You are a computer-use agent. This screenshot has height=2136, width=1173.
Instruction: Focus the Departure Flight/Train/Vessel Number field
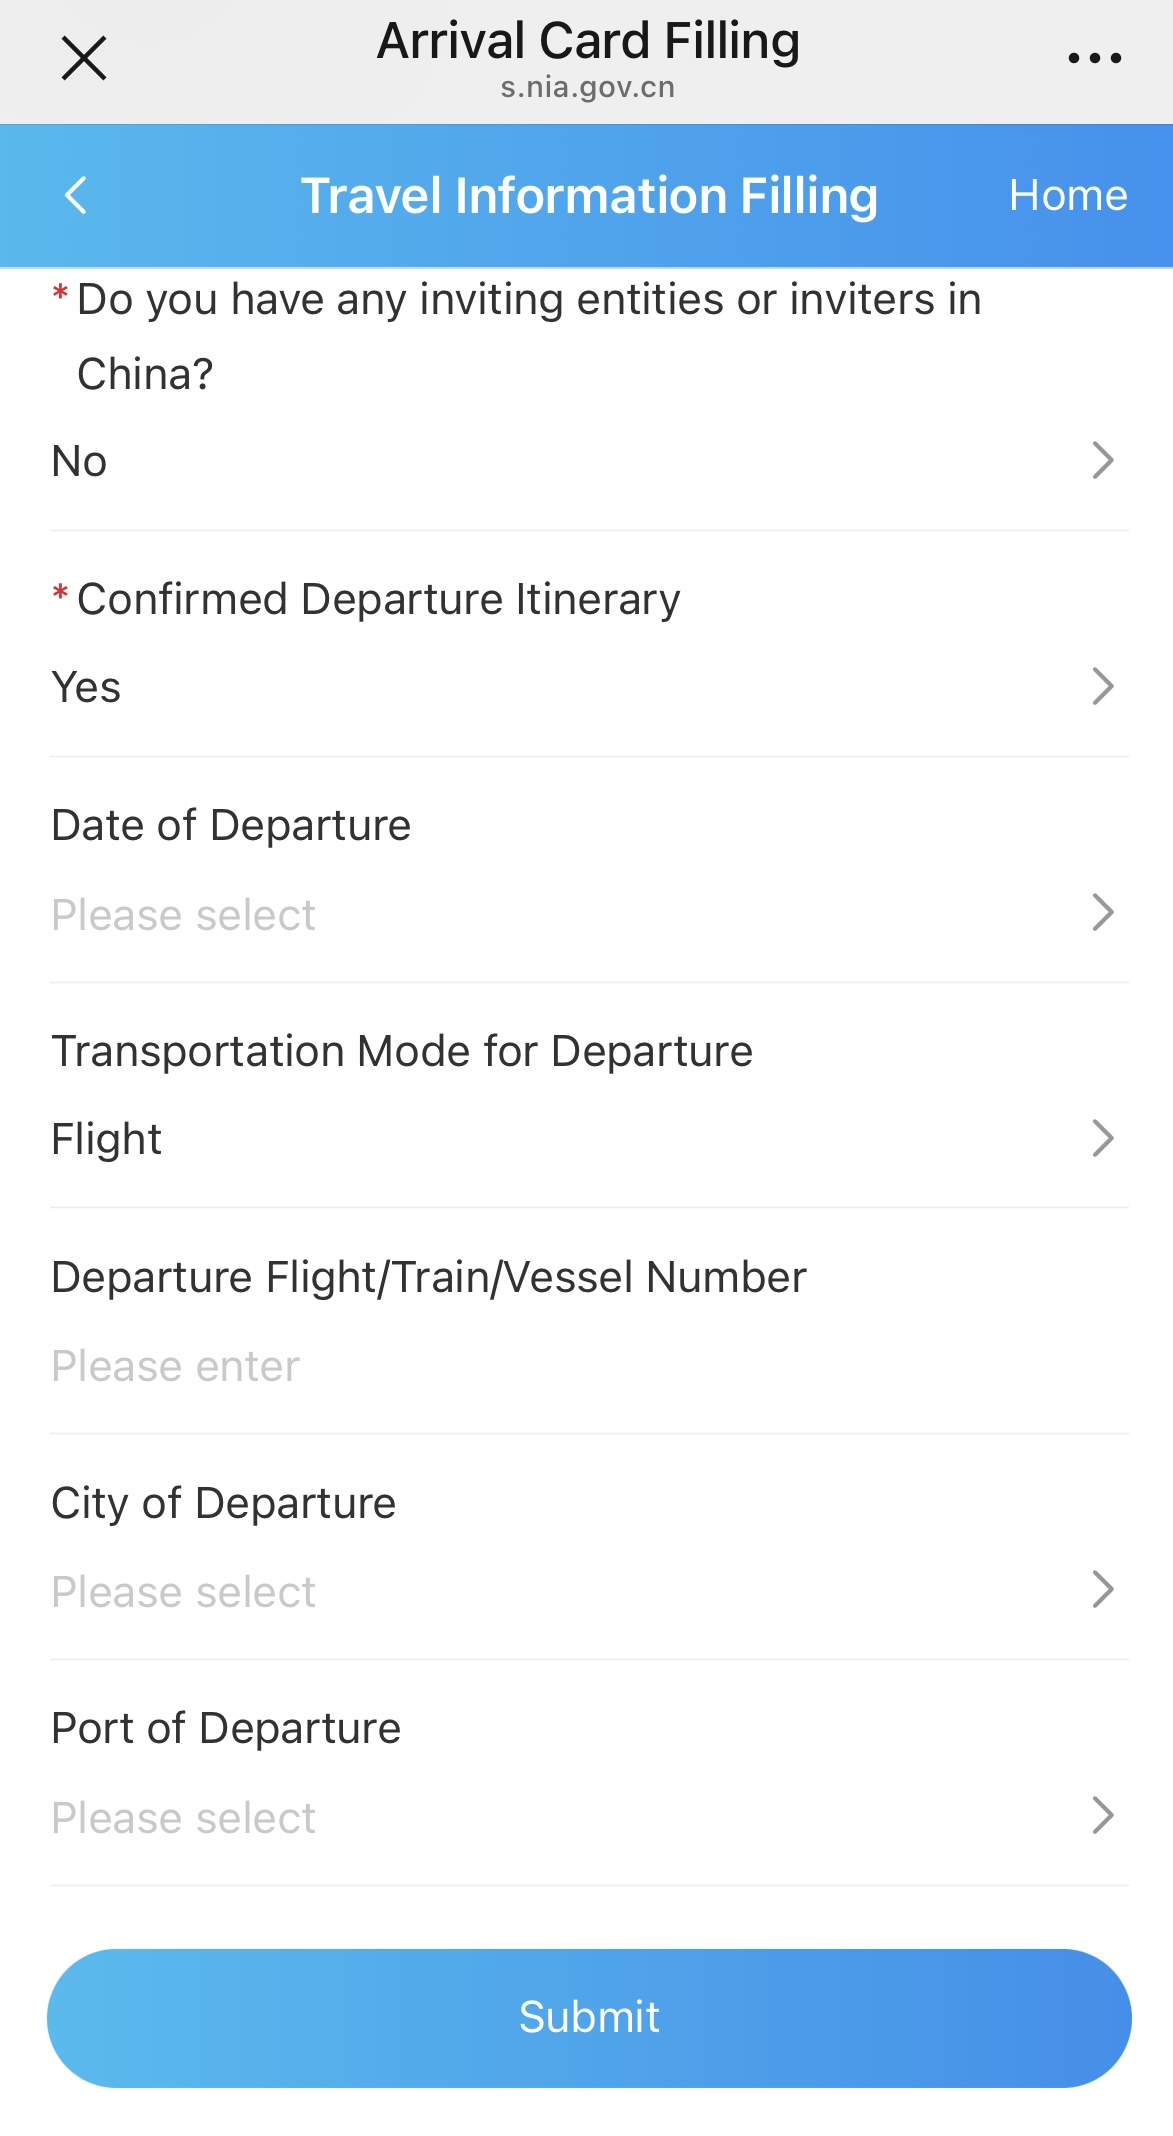[x=589, y=1366]
